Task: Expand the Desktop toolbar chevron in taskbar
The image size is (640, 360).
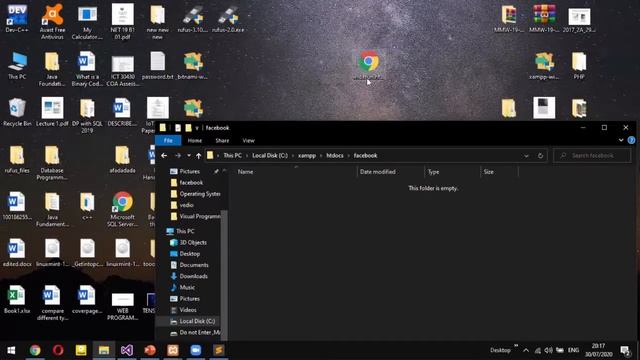Action: point(516,346)
